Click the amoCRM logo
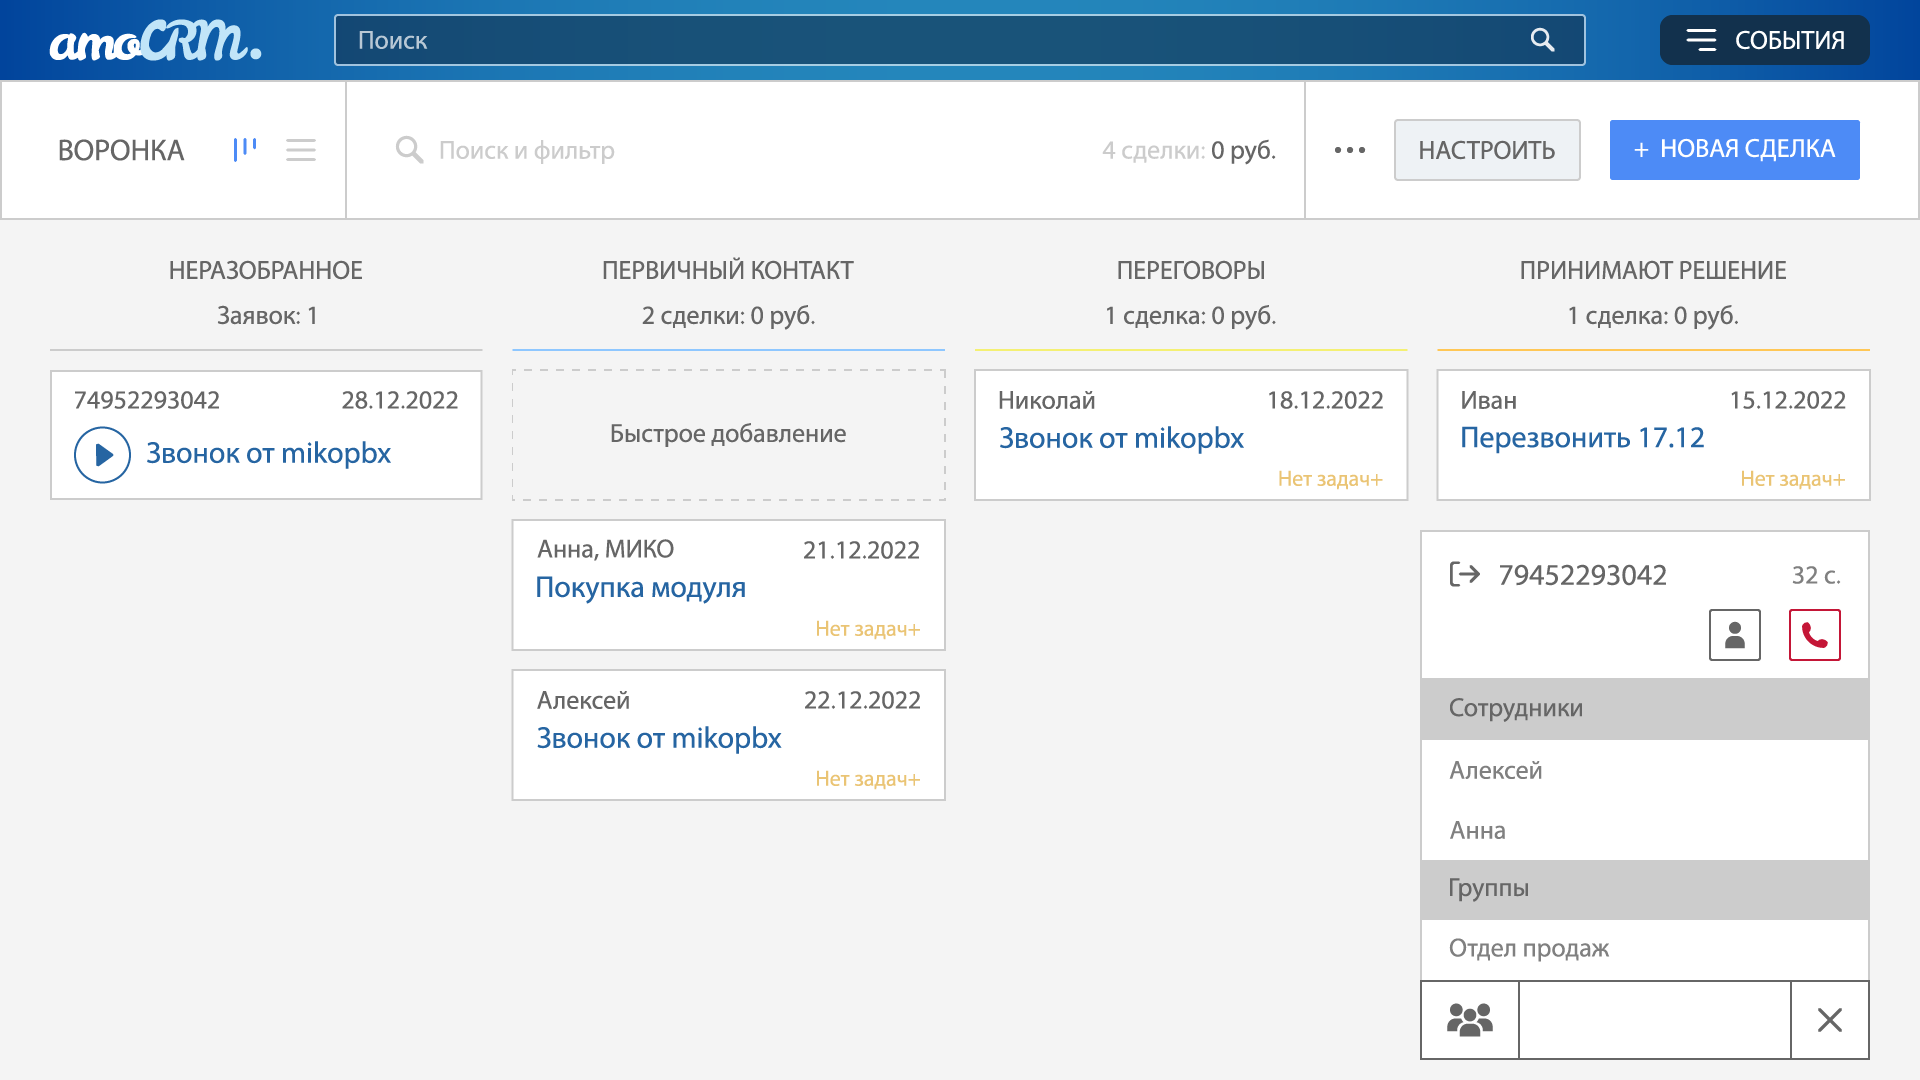The height and width of the screenshot is (1080, 1920). click(156, 41)
